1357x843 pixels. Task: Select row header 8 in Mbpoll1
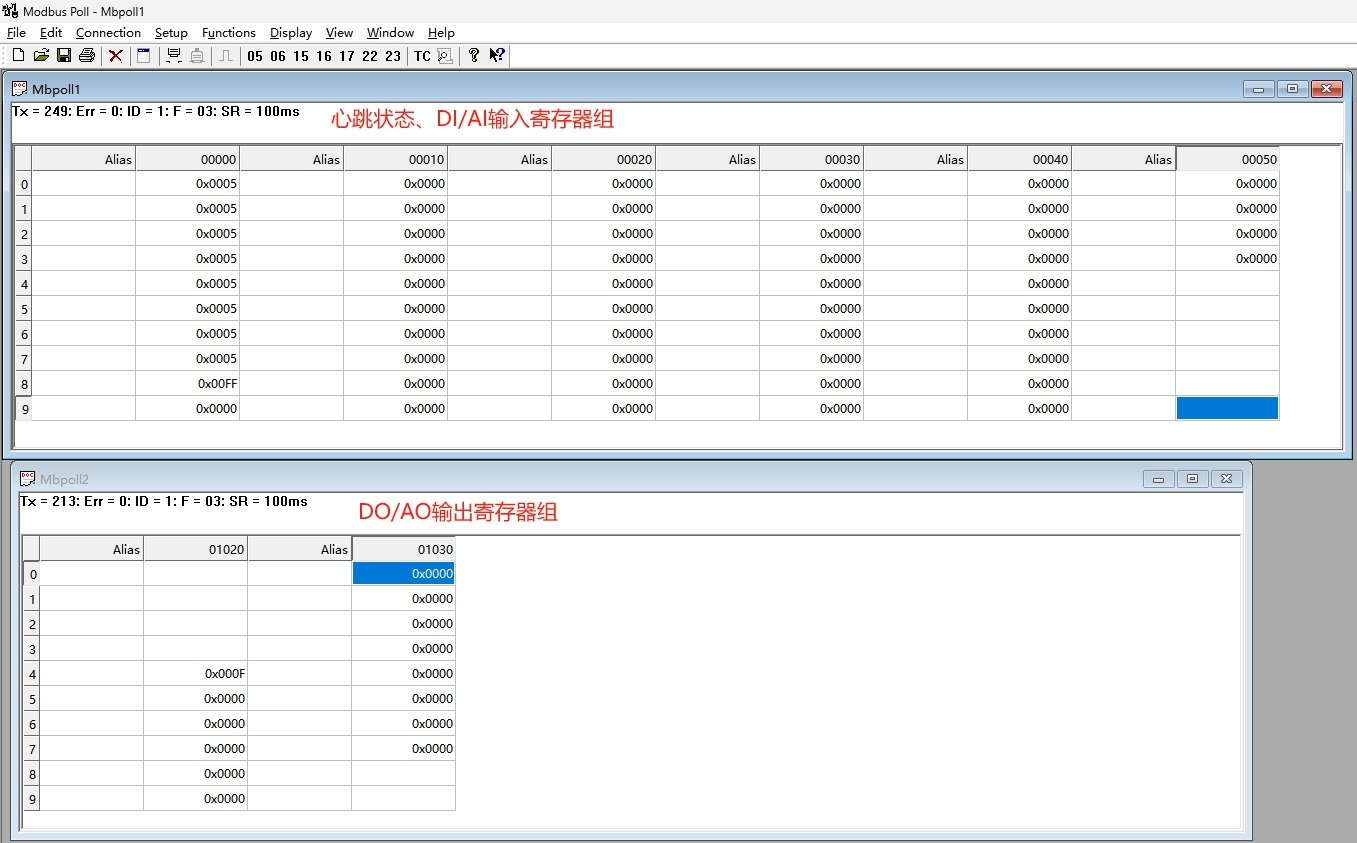24,383
